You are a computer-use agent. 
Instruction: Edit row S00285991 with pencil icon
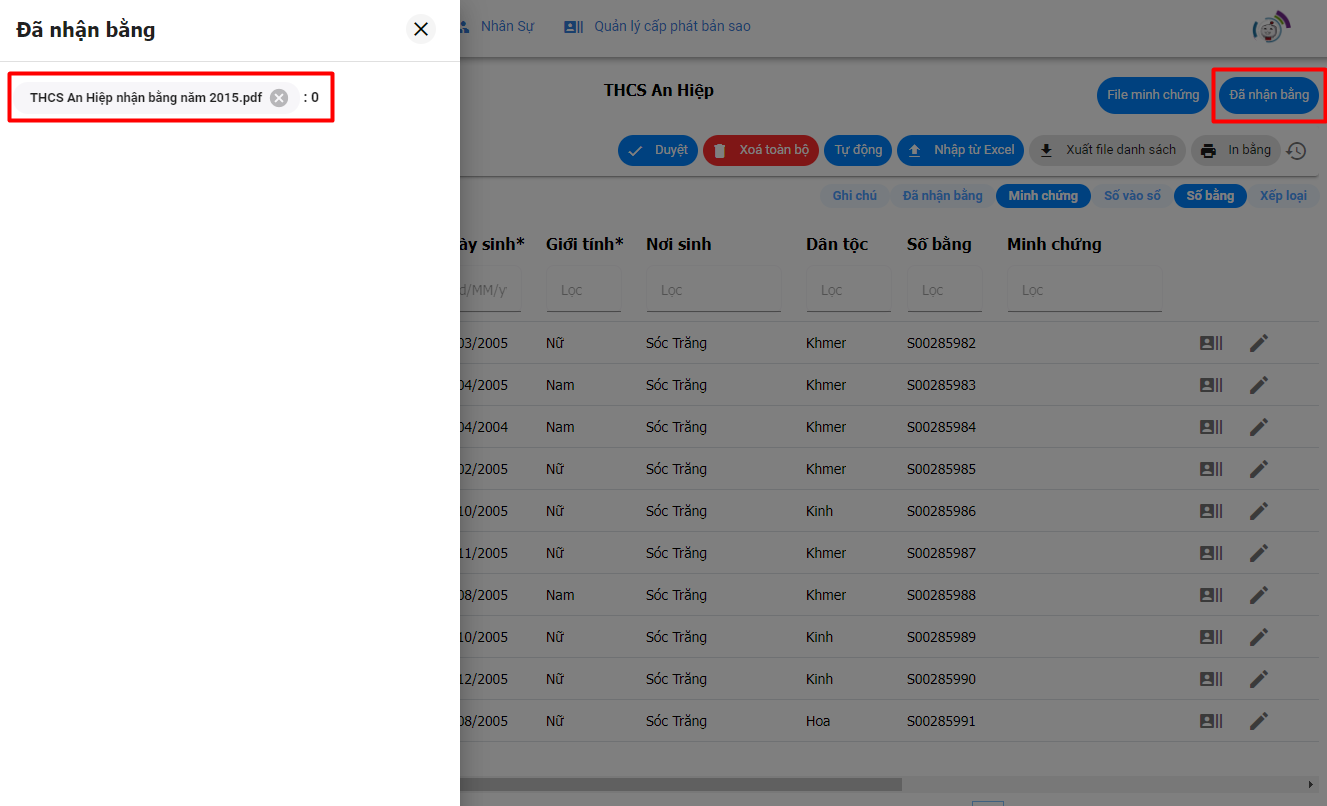[1258, 721]
